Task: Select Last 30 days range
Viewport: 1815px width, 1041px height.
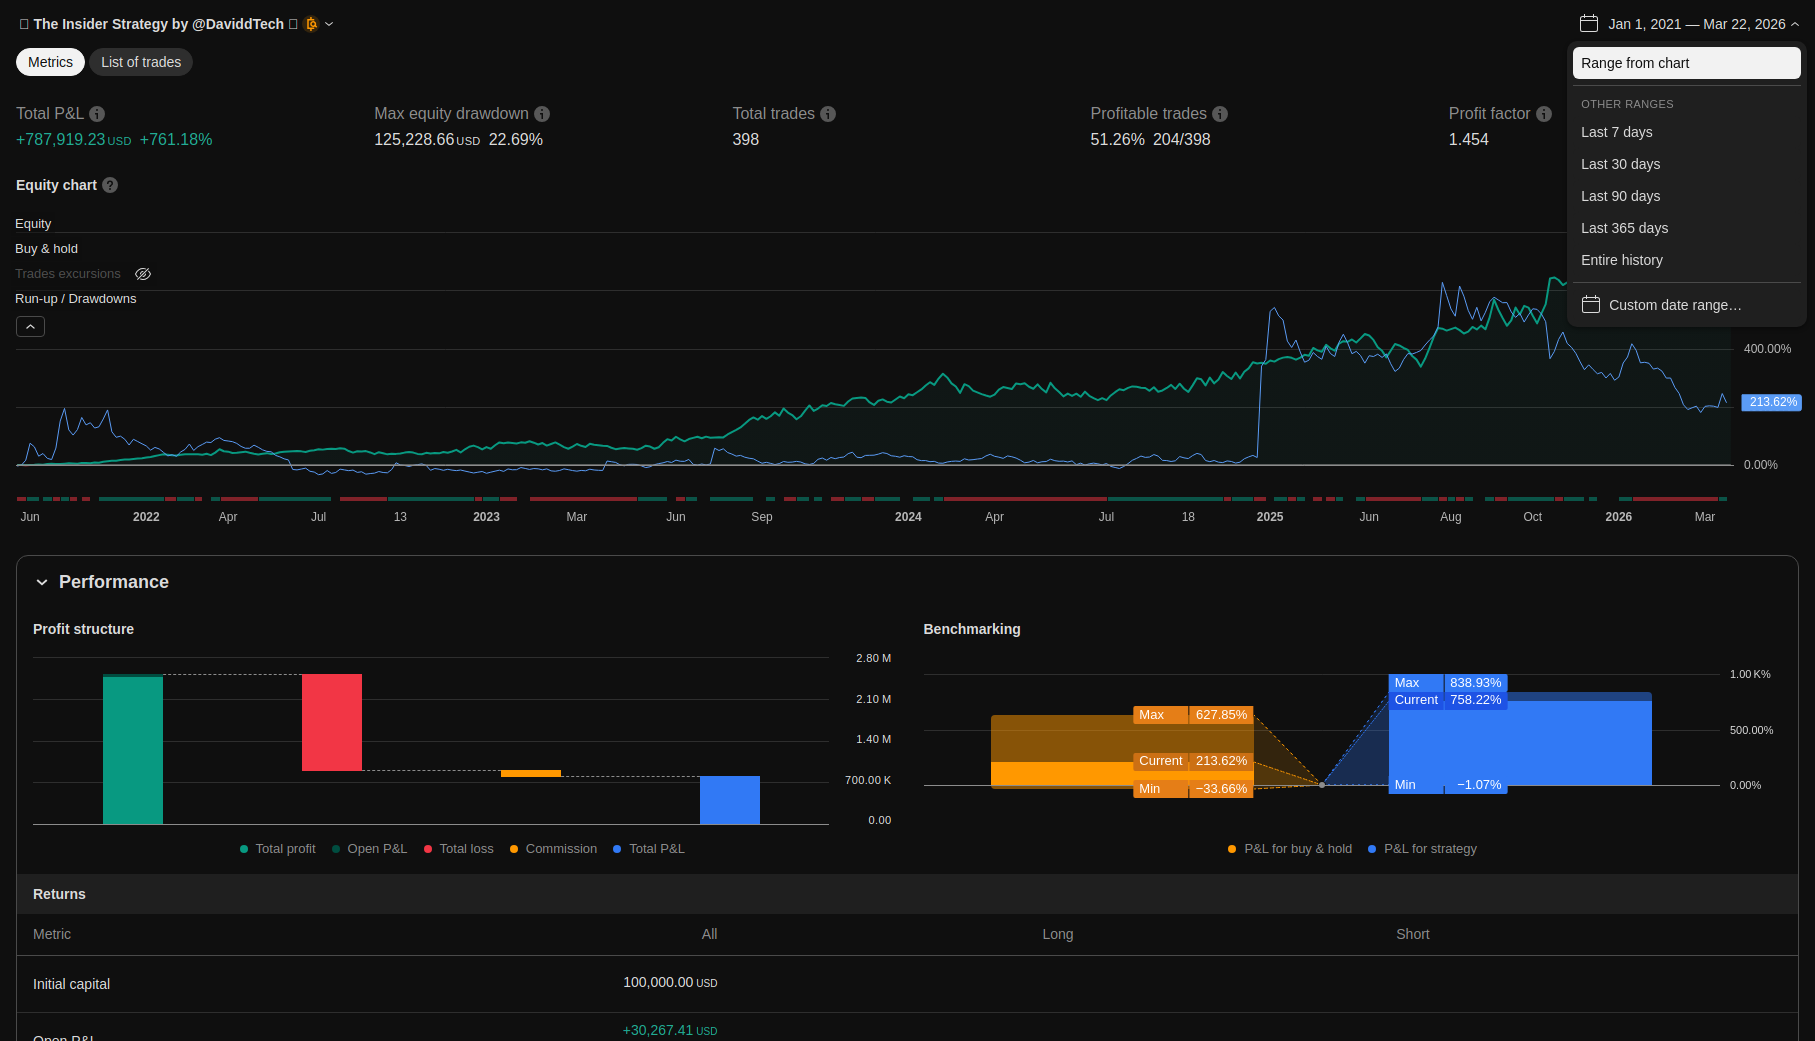Action: pos(1620,164)
